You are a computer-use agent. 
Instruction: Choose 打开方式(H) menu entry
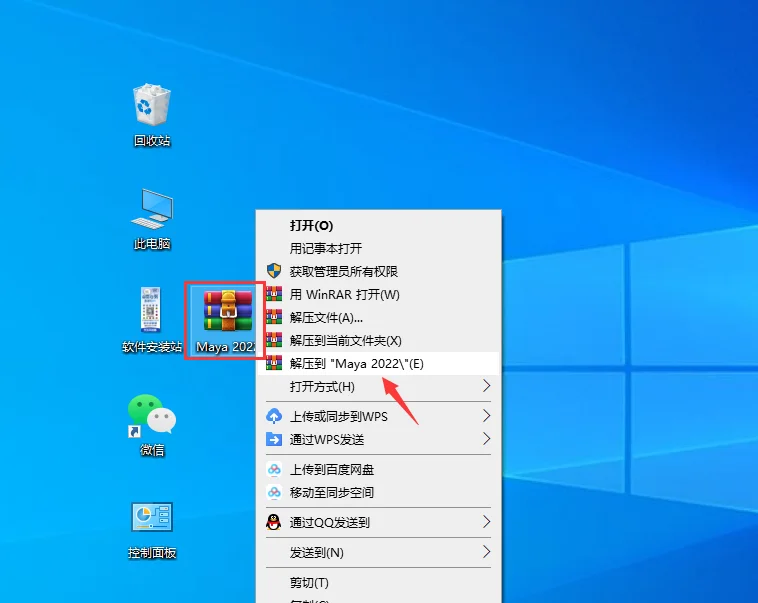(x=378, y=386)
